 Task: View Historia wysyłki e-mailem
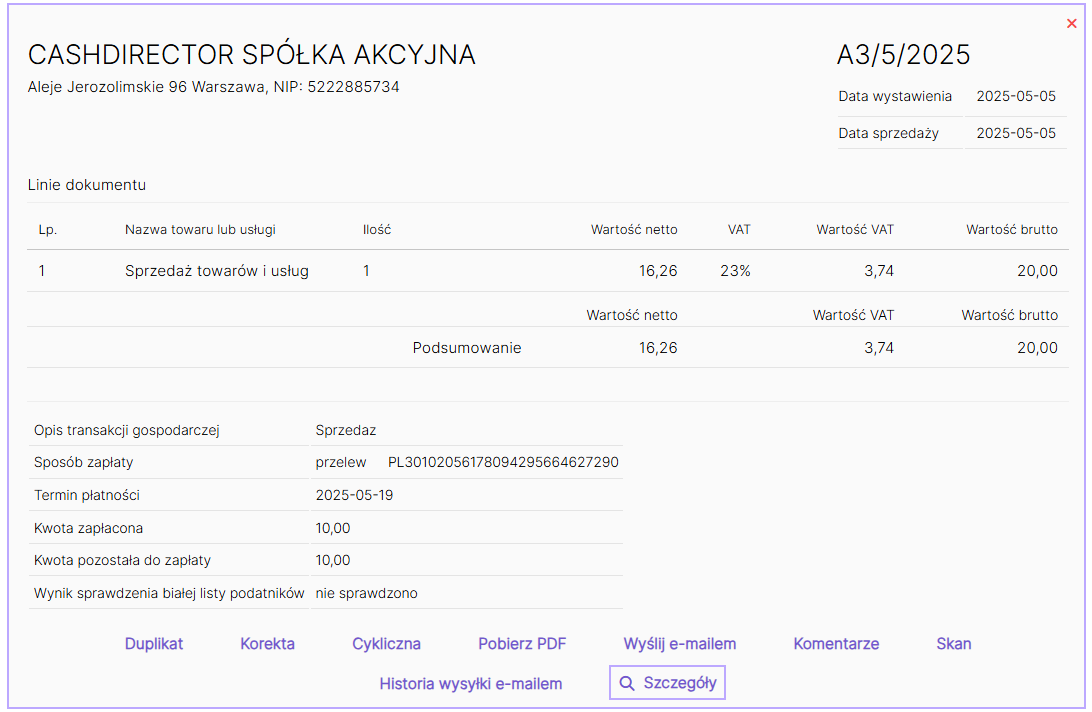[x=471, y=684]
